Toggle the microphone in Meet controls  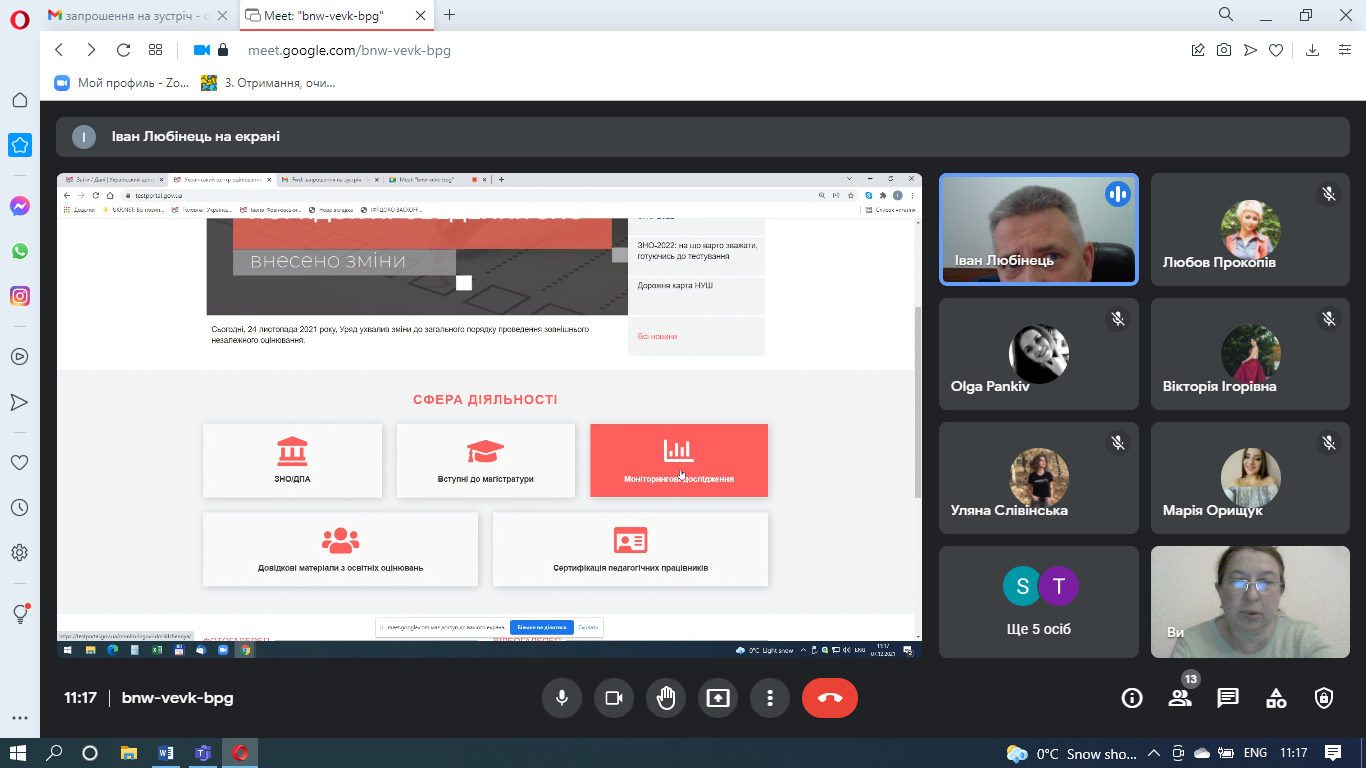562,698
